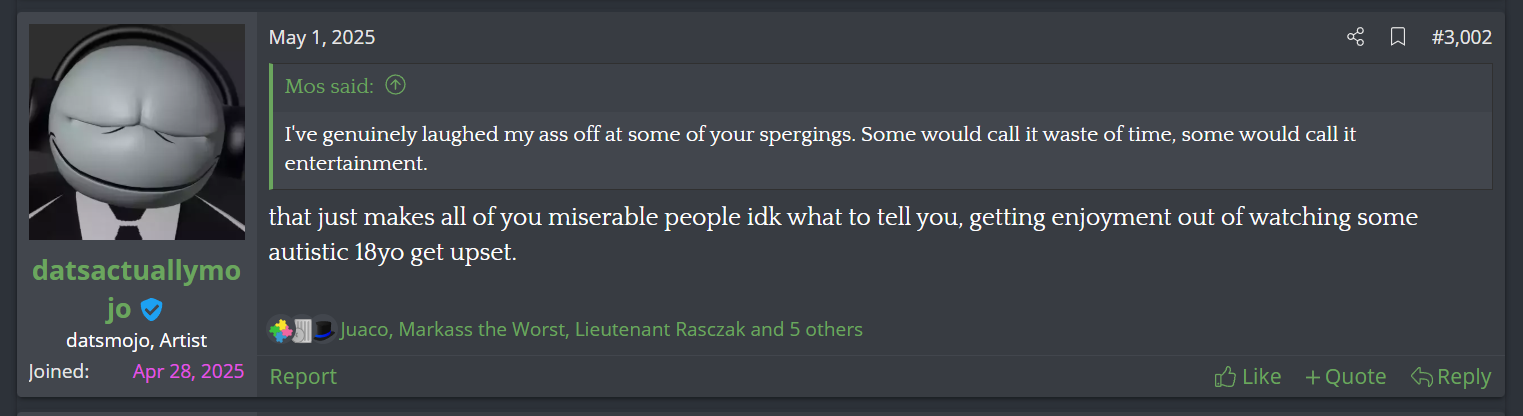Screen dimensions: 1523x416
Task: Like the post by datsactuallymojo
Action: (1247, 377)
